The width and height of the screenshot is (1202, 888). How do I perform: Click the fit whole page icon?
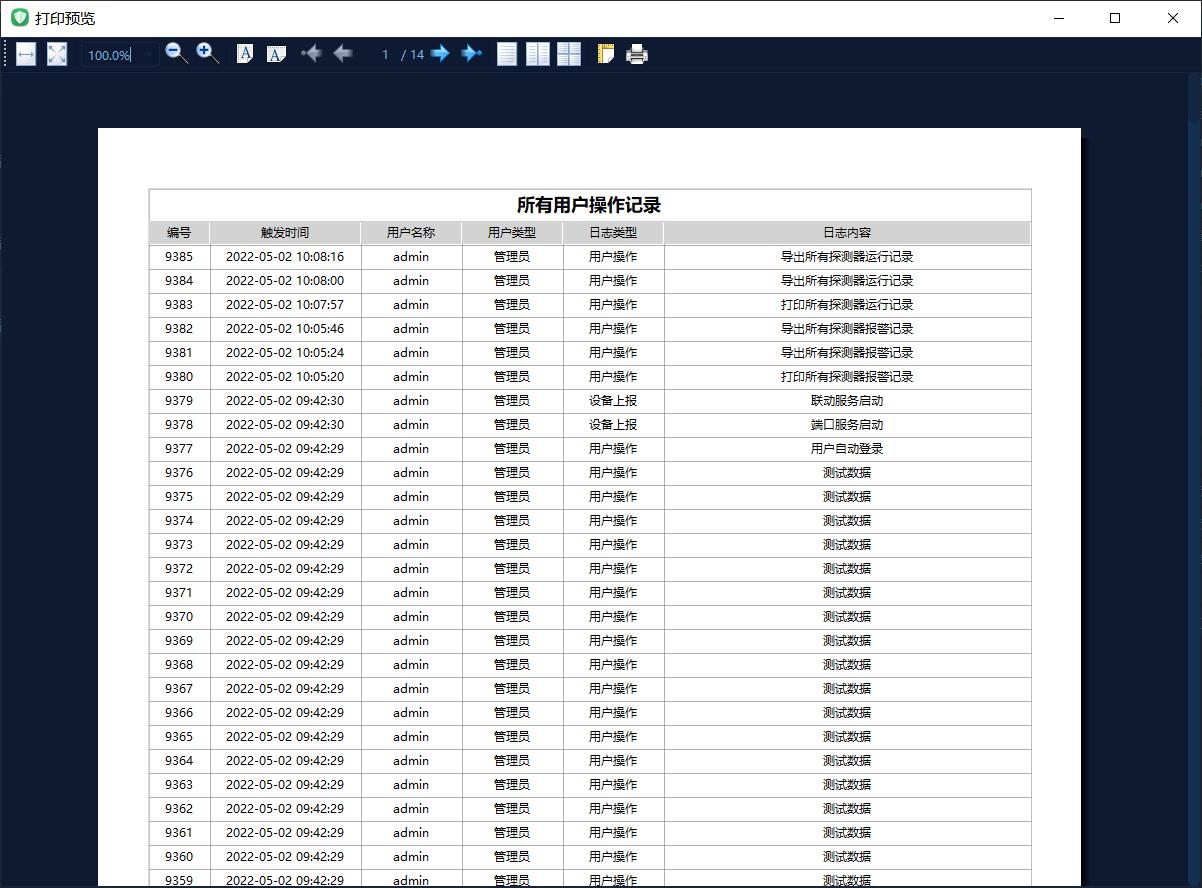(x=57, y=54)
